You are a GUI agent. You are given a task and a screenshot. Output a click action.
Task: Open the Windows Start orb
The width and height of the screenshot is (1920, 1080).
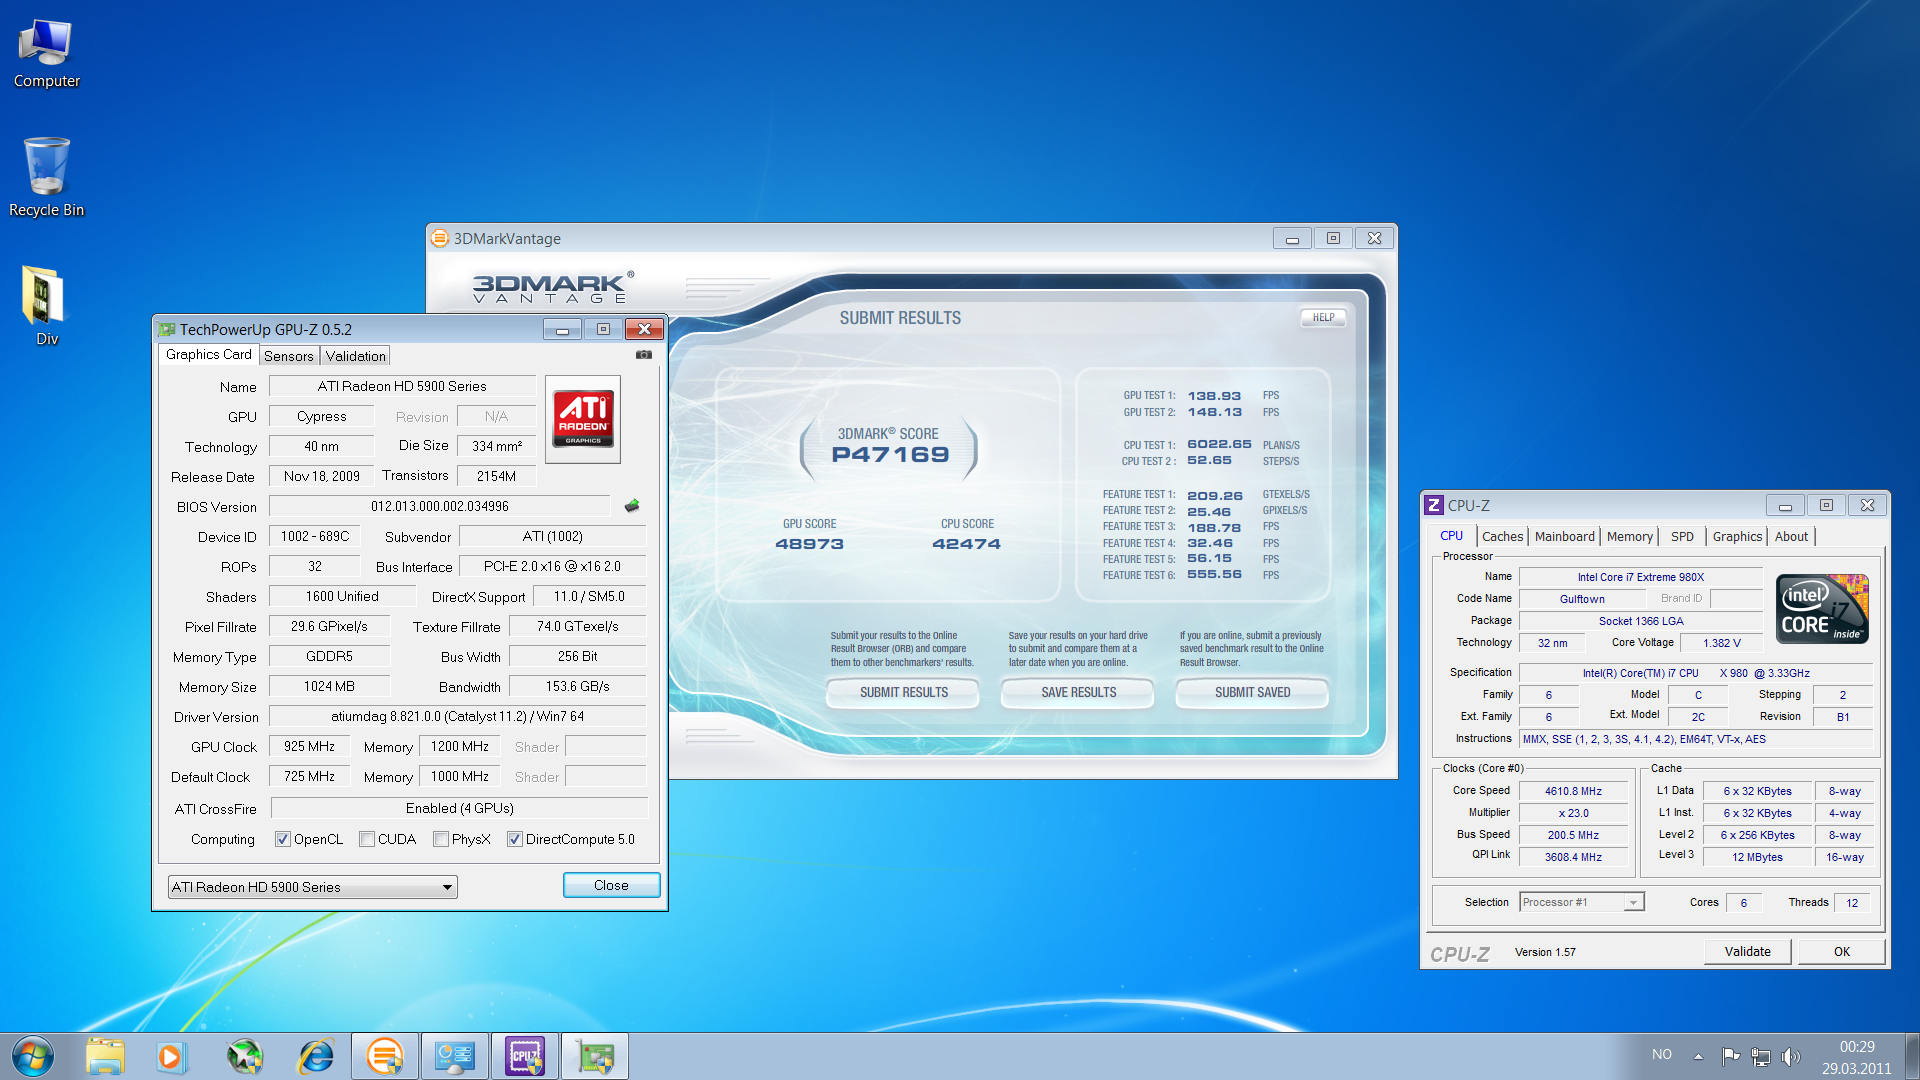(x=33, y=1056)
